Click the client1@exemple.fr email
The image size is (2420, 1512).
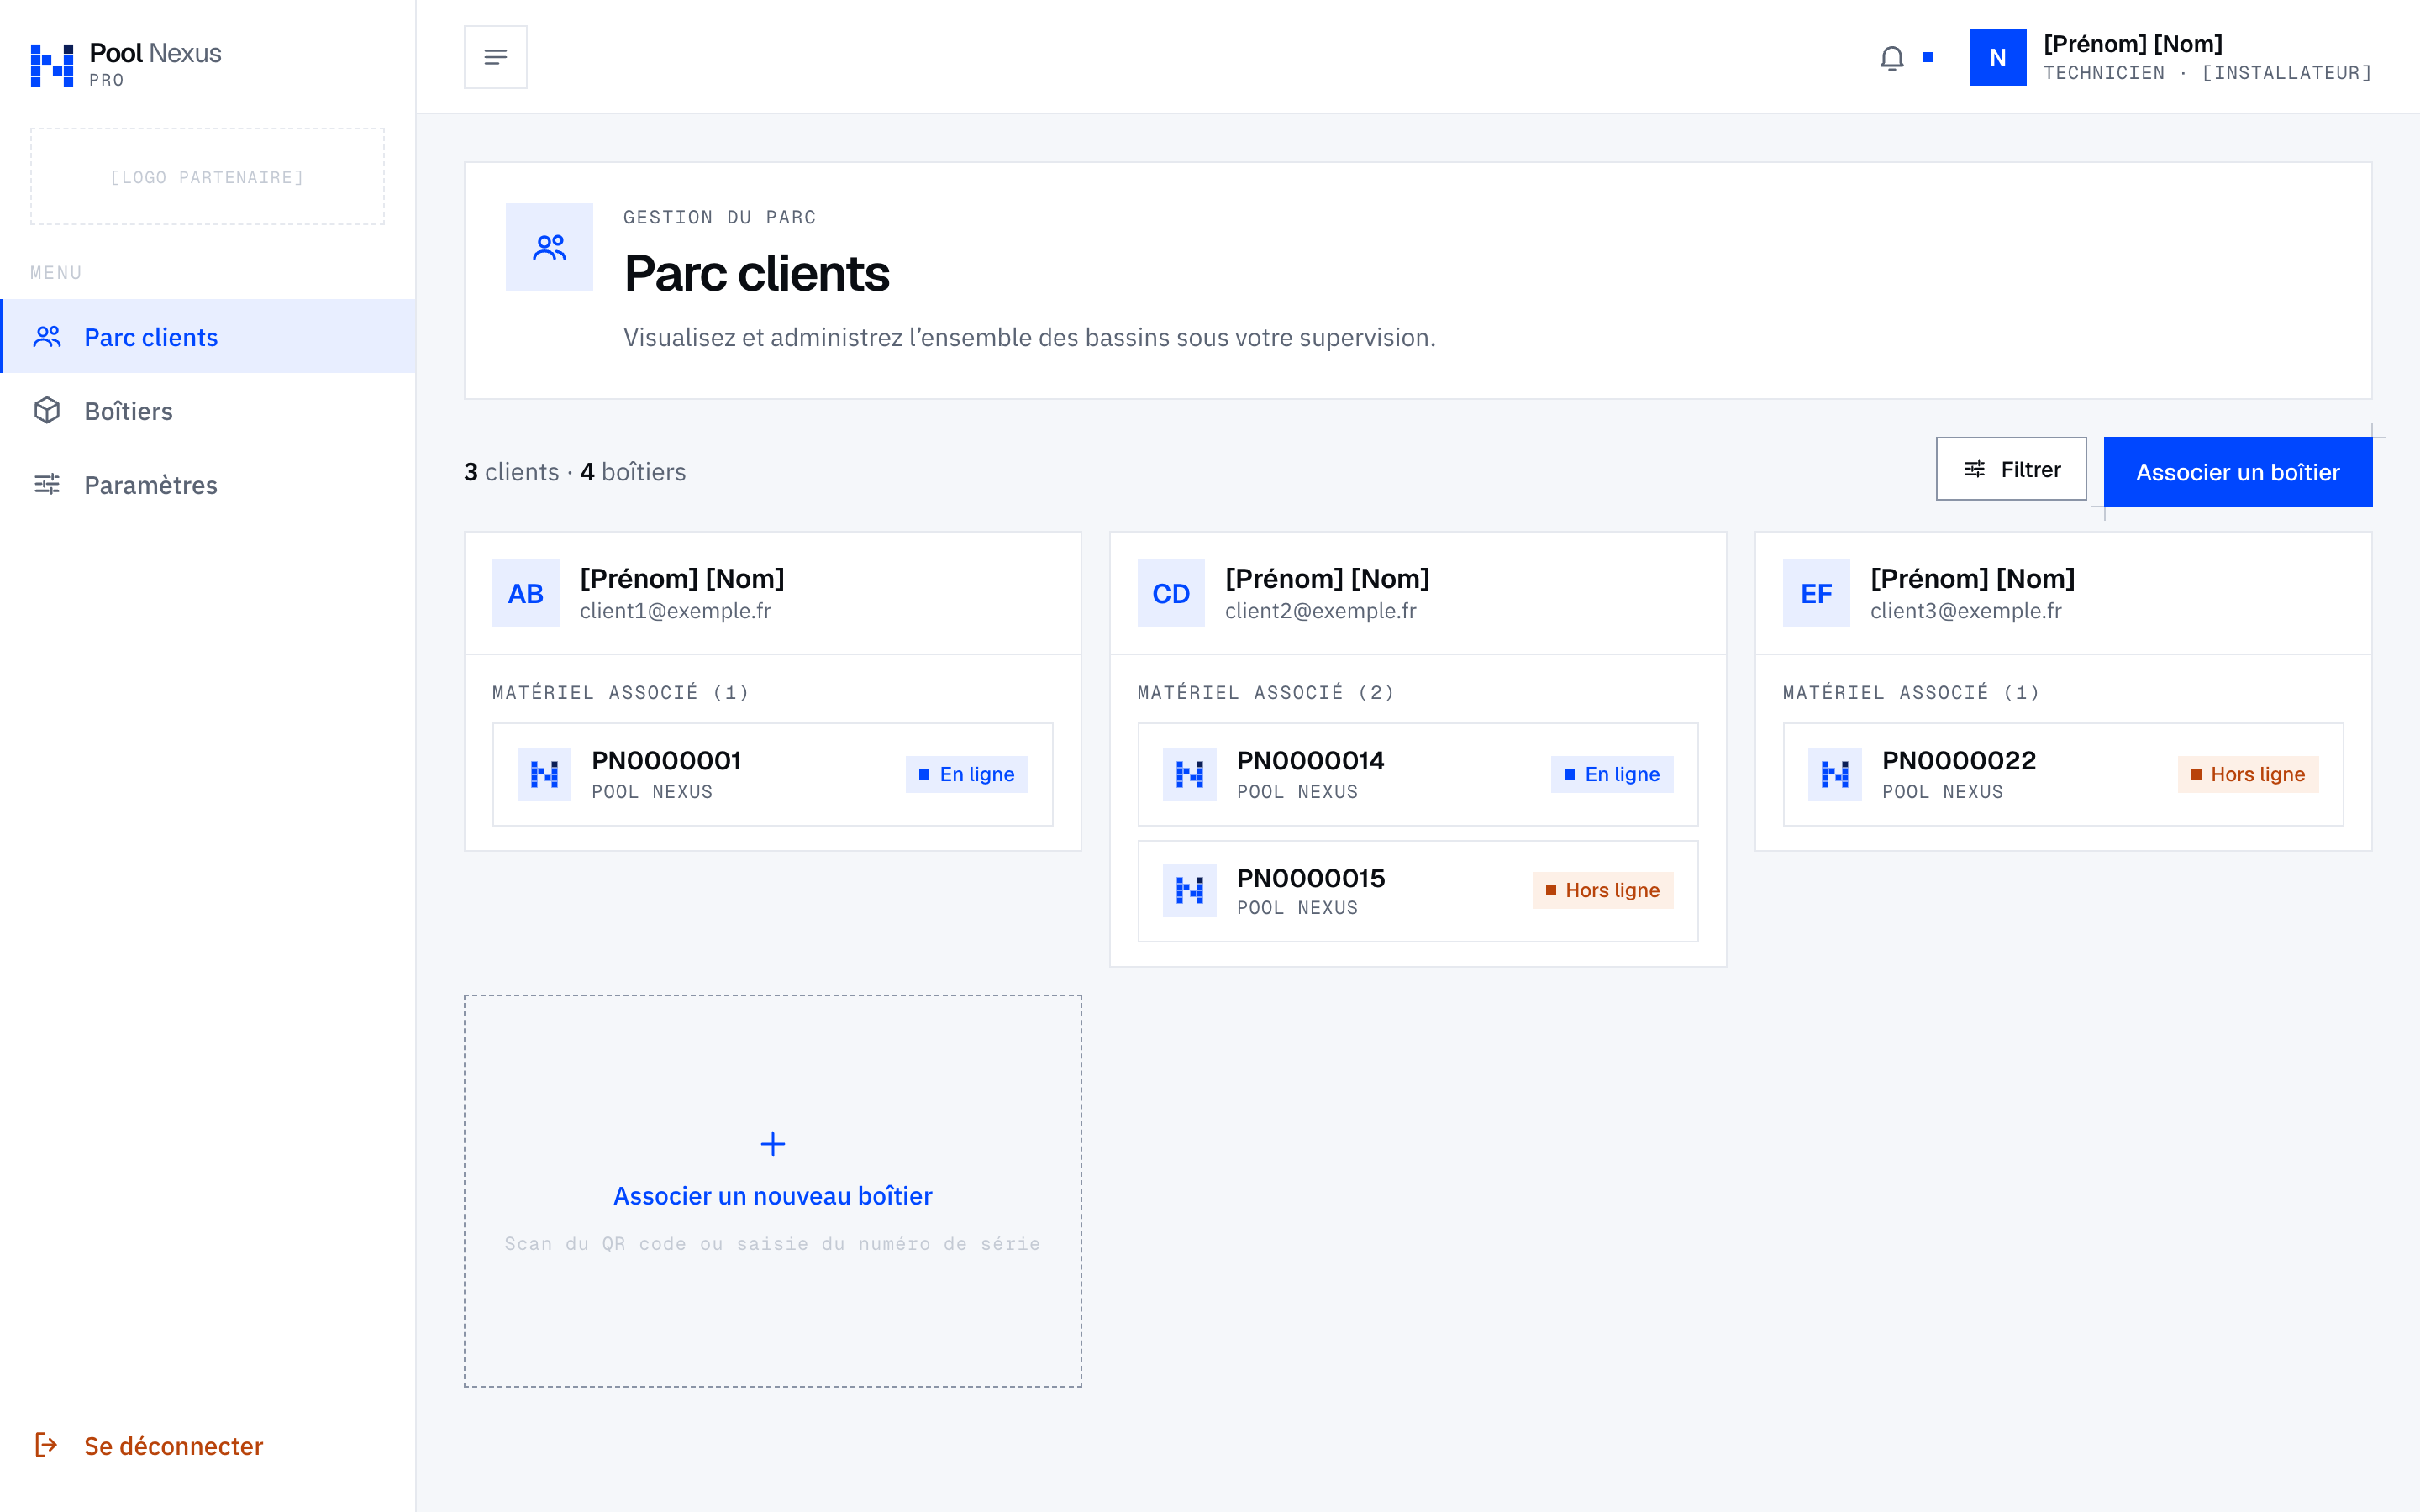(676, 610)
